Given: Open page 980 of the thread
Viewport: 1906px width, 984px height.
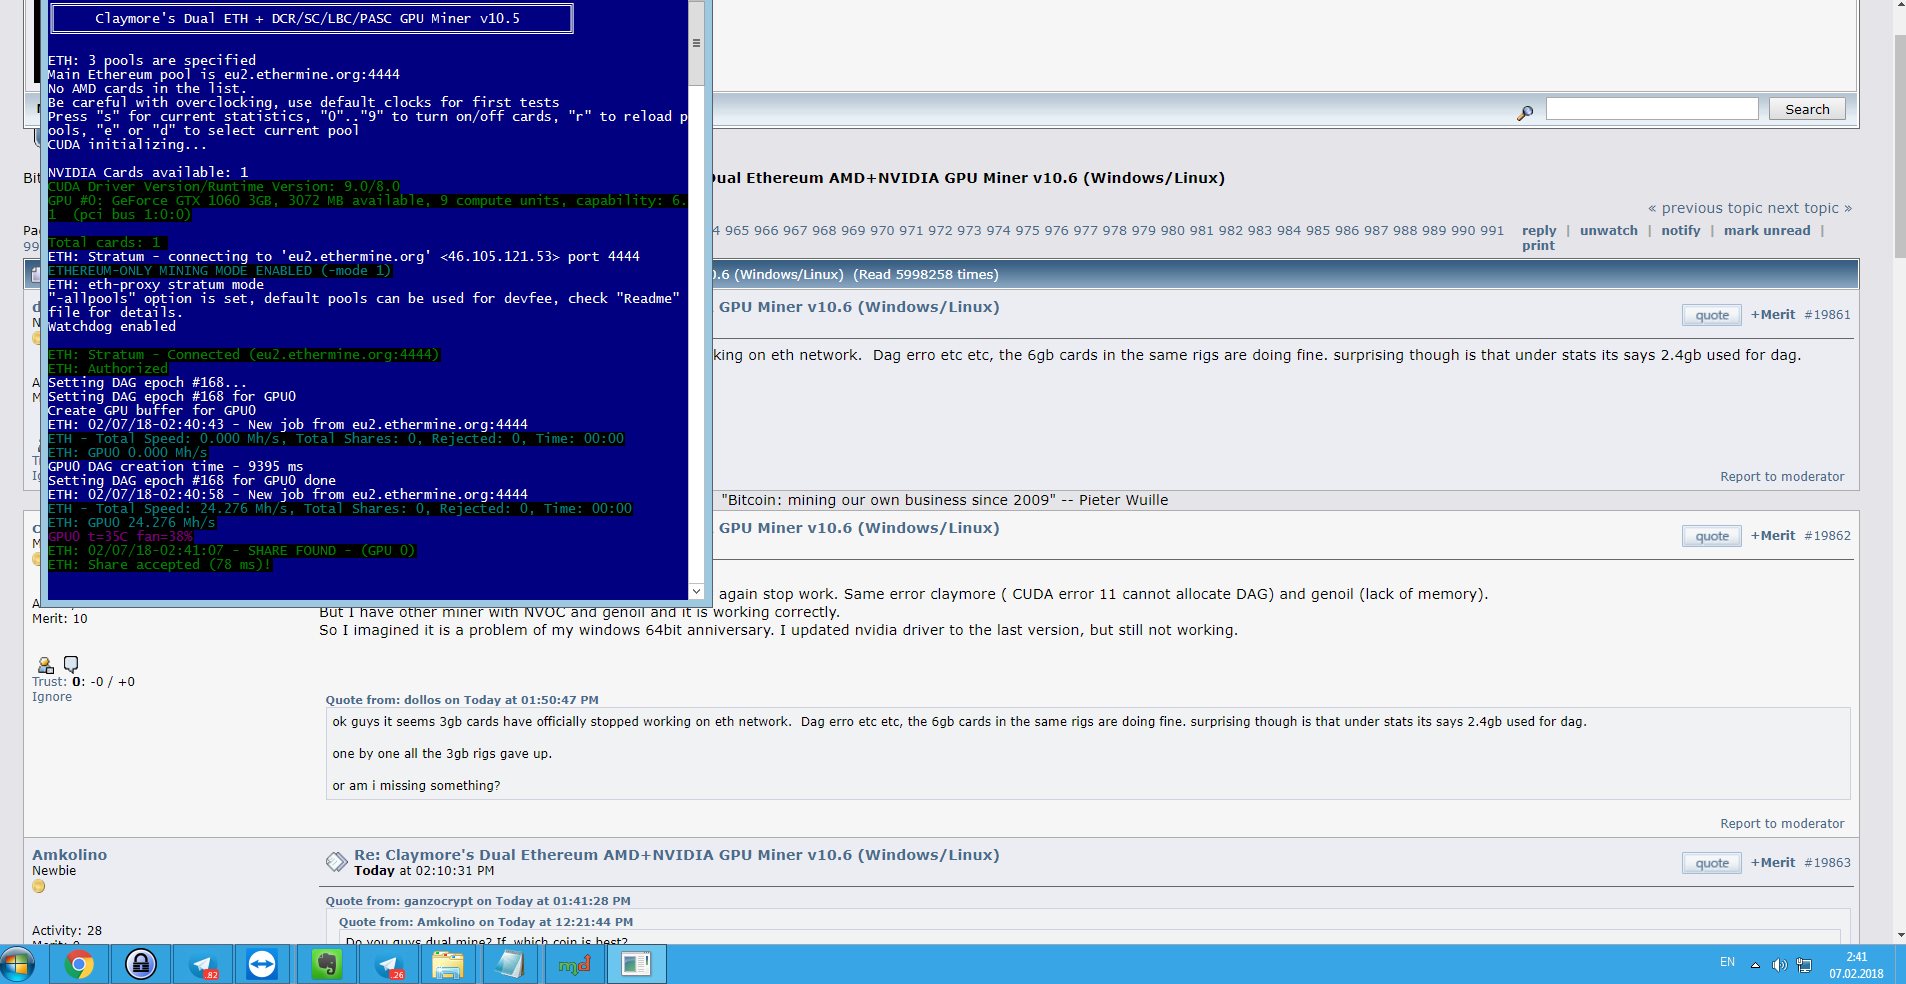Looking at the screenshot, I should tap(1173, 230).
